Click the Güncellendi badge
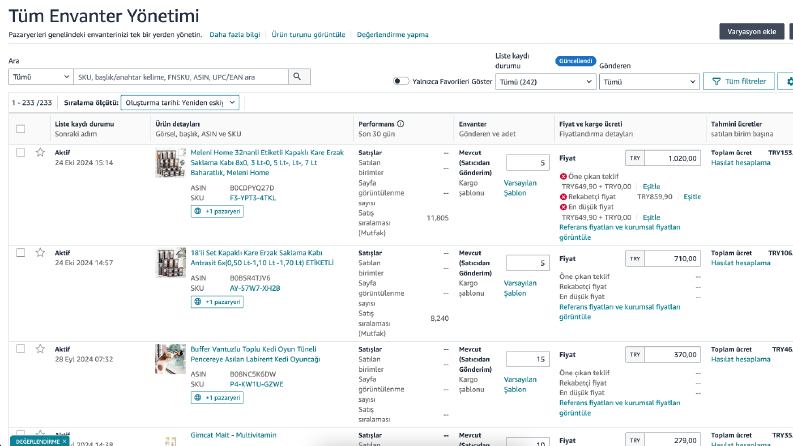The width and height of the screenshot is (793, 446). click(x=576, y=61)
